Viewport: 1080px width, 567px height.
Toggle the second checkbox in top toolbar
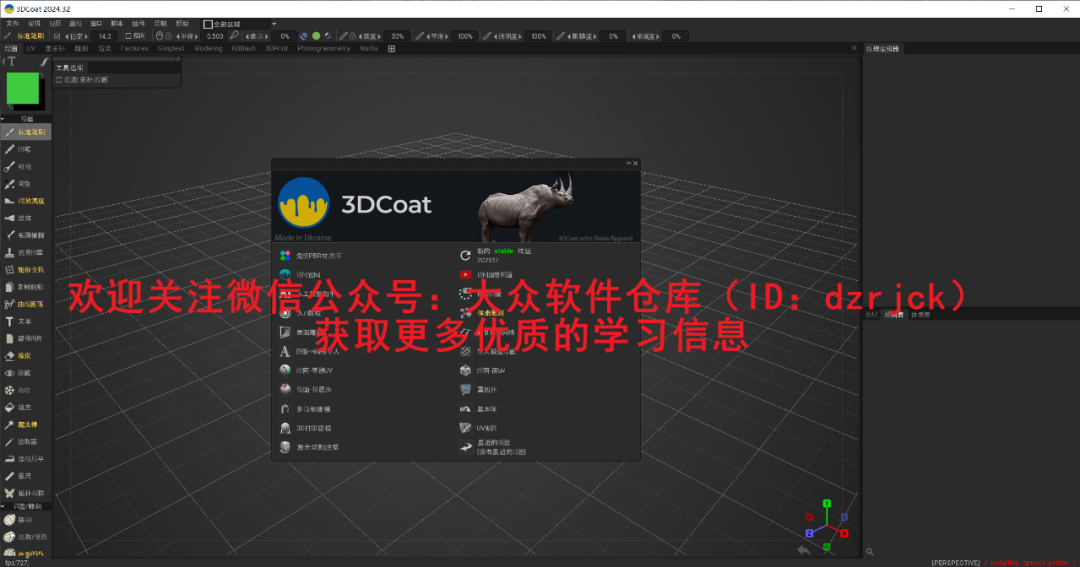point(128,36)
